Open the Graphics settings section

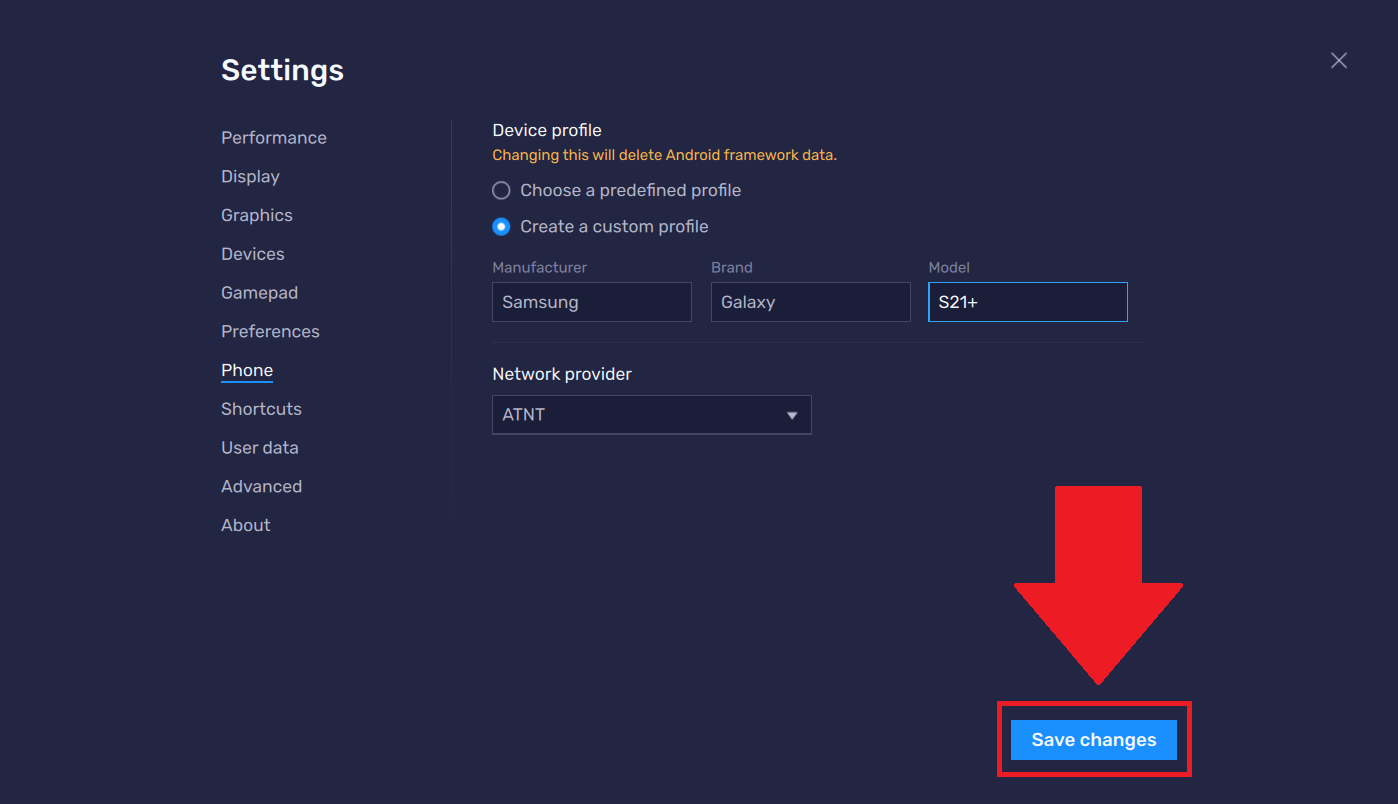tap(256, 215)
